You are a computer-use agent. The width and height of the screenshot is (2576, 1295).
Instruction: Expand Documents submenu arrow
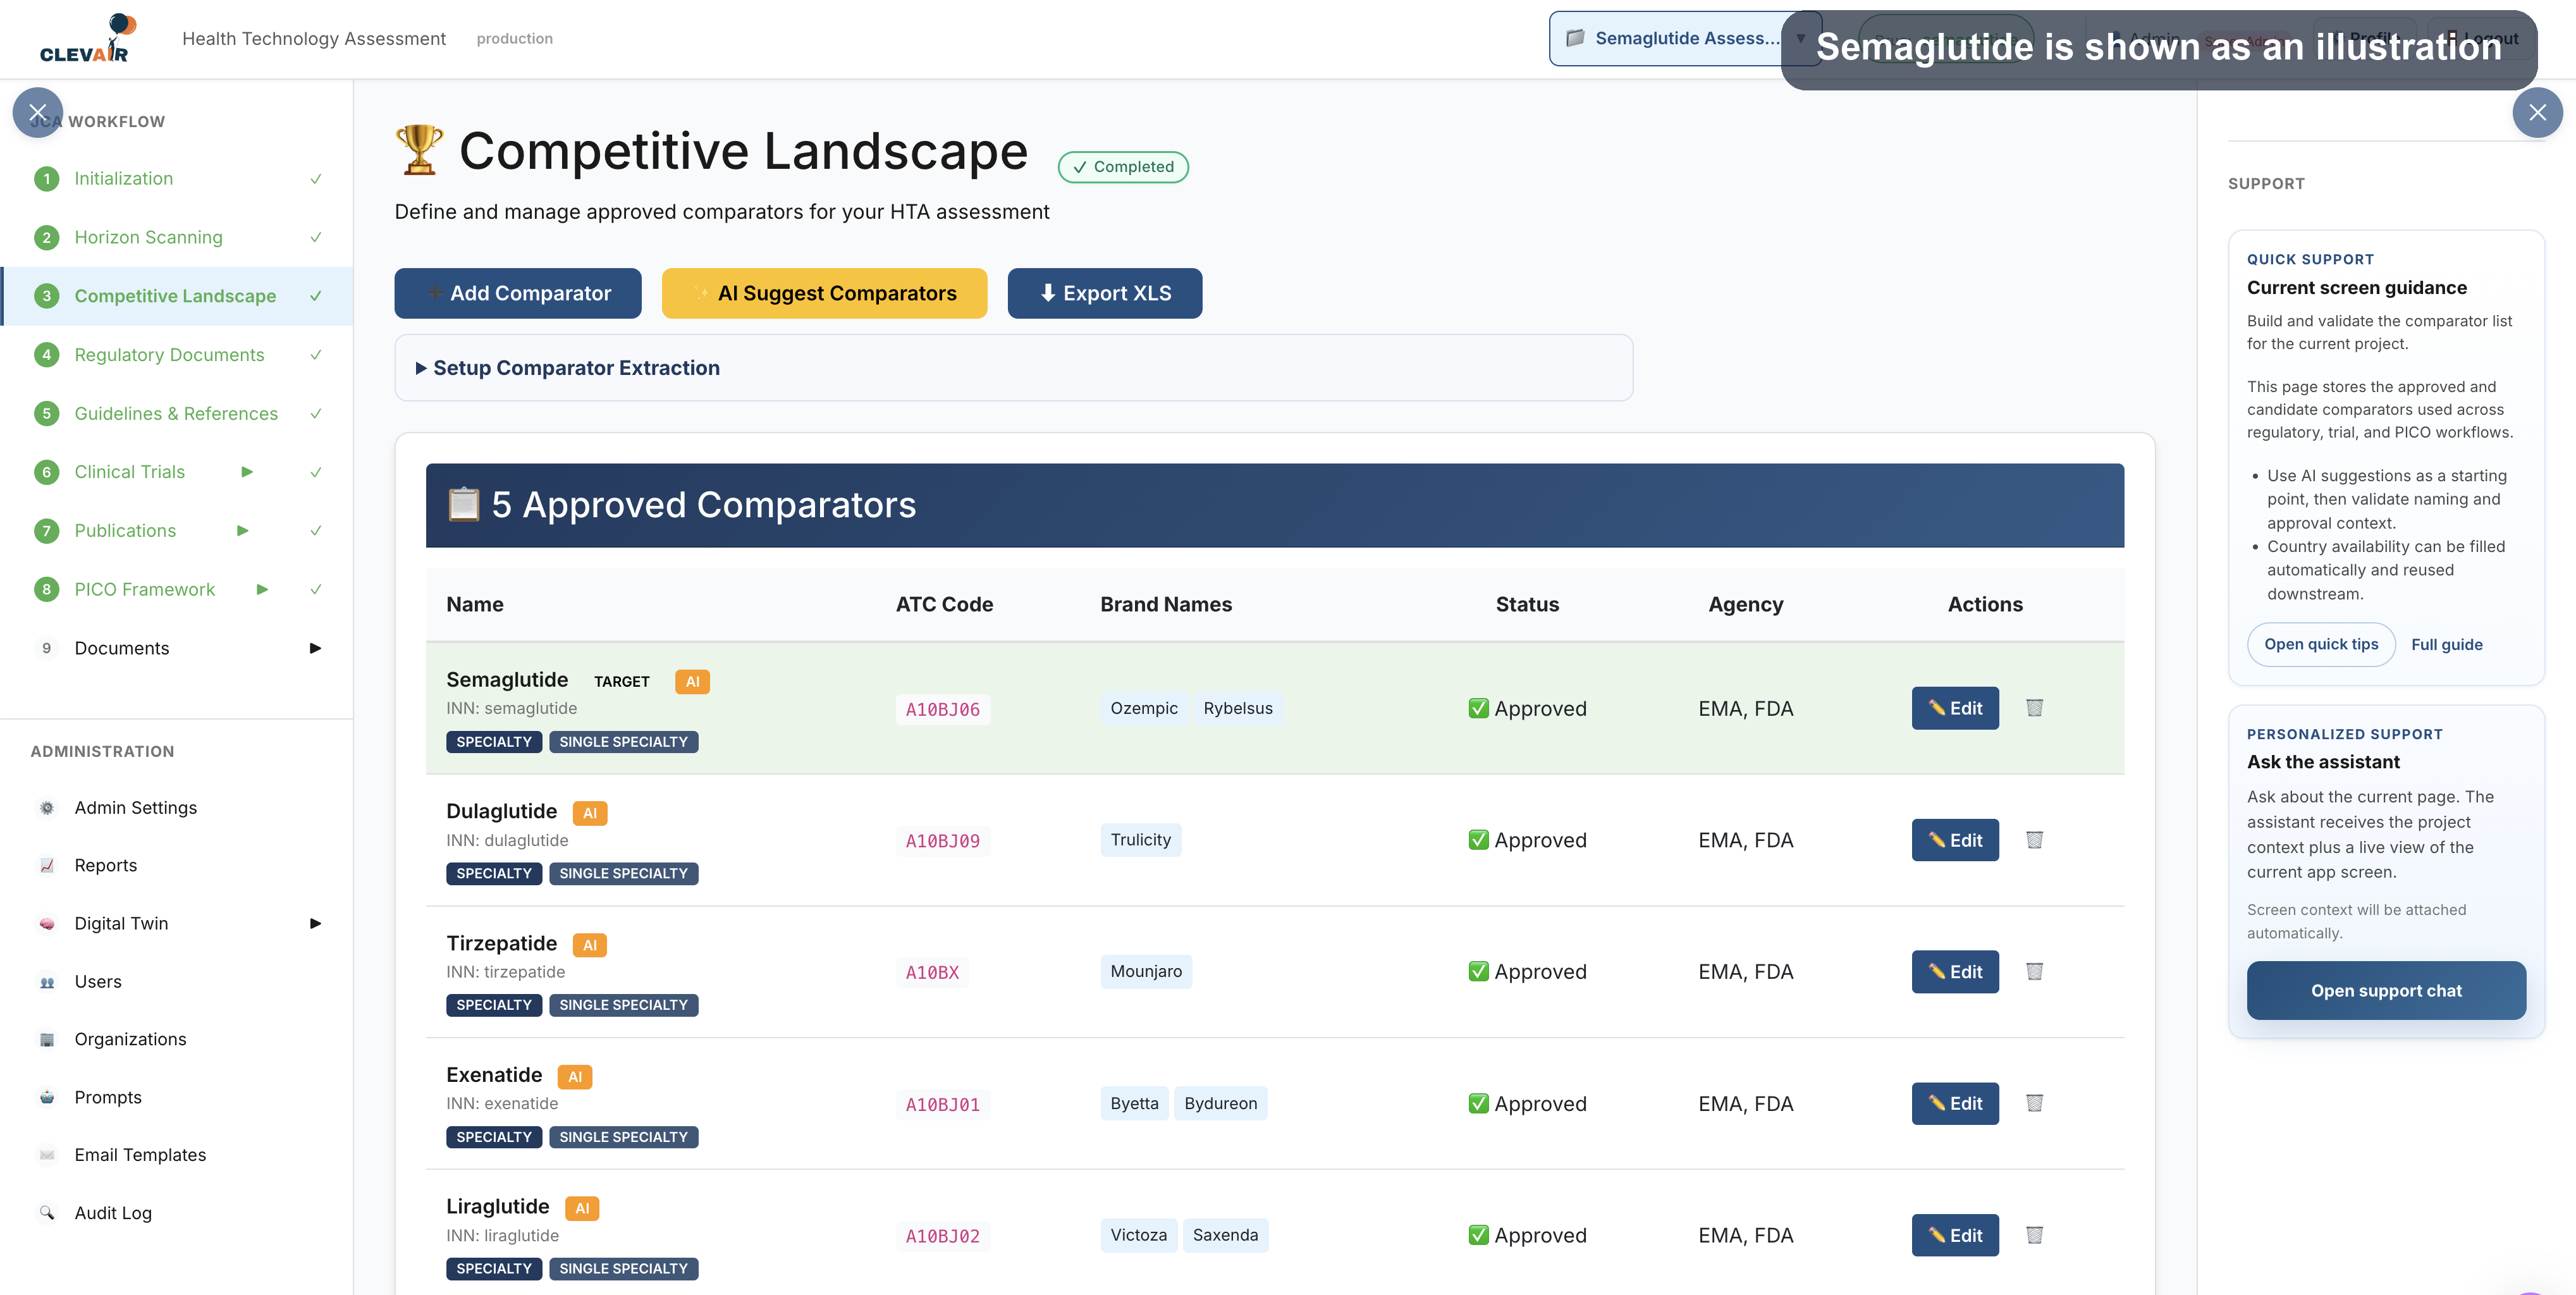pyautogui.click(x=315, y=648)
